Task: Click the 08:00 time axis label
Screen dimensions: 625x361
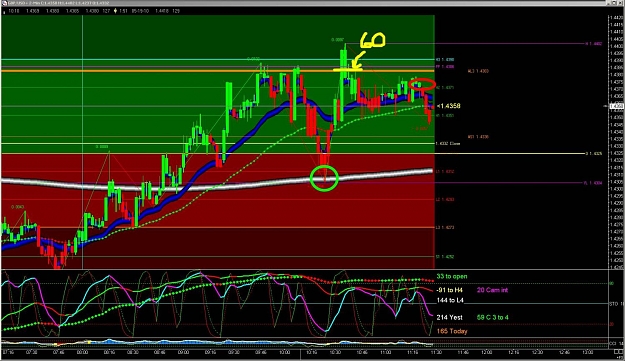Action: click(x=83, y=353)
